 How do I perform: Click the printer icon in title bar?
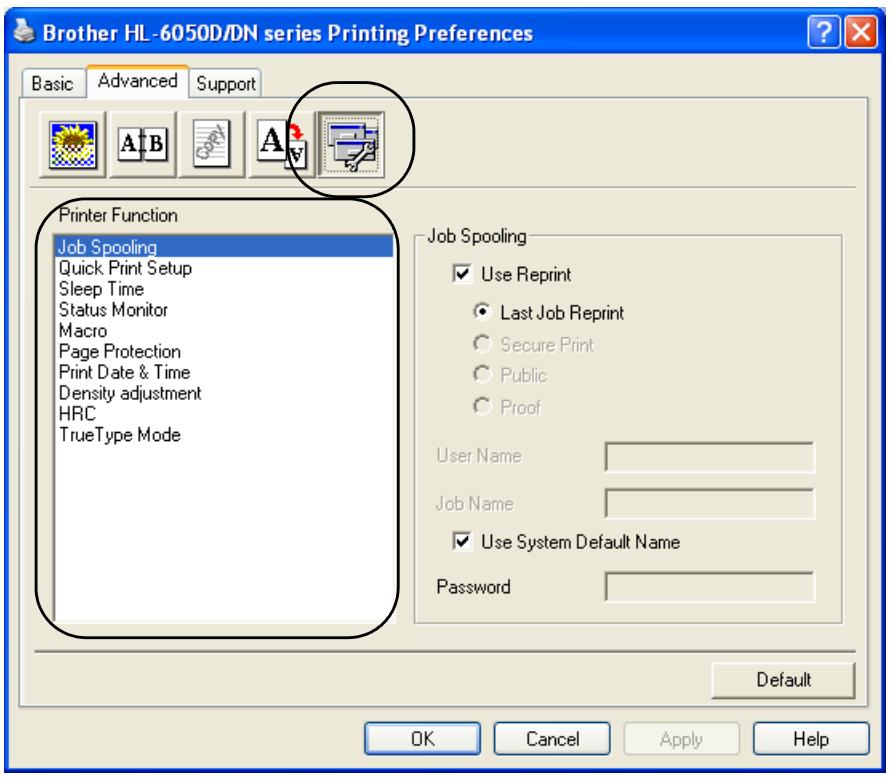click(24, 31)
